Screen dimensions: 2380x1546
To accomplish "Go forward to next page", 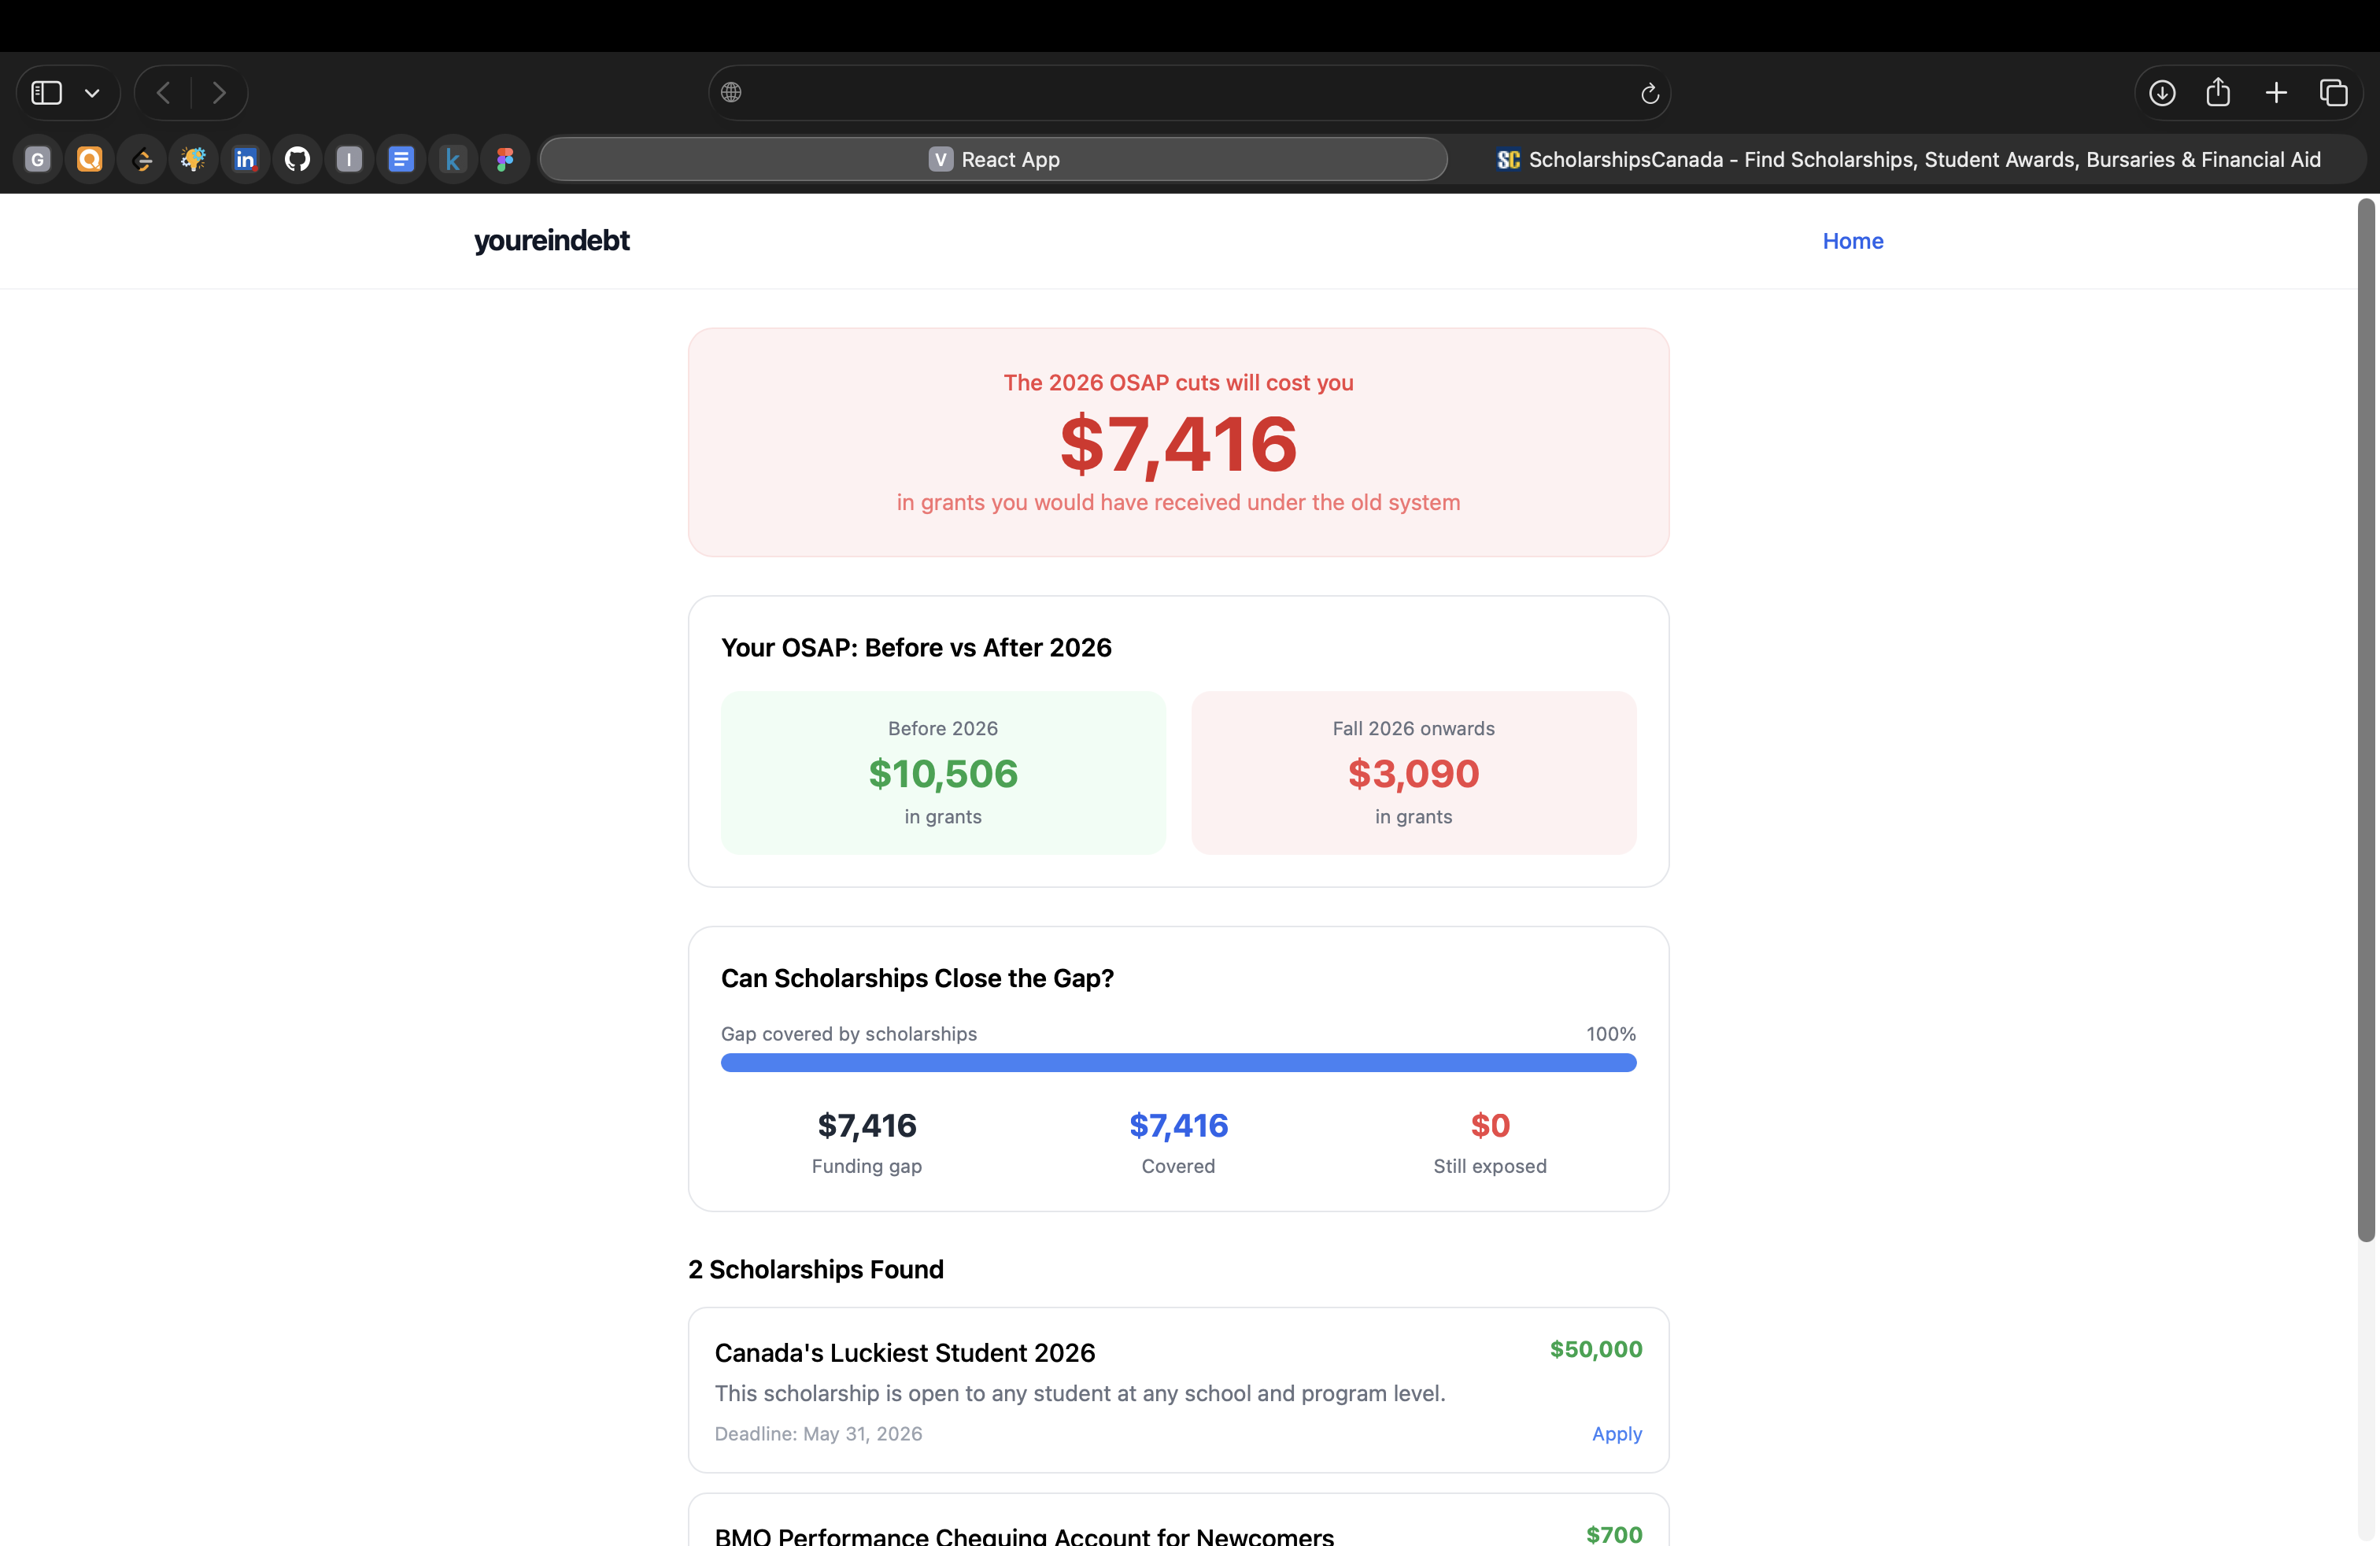I will (219, 93).
